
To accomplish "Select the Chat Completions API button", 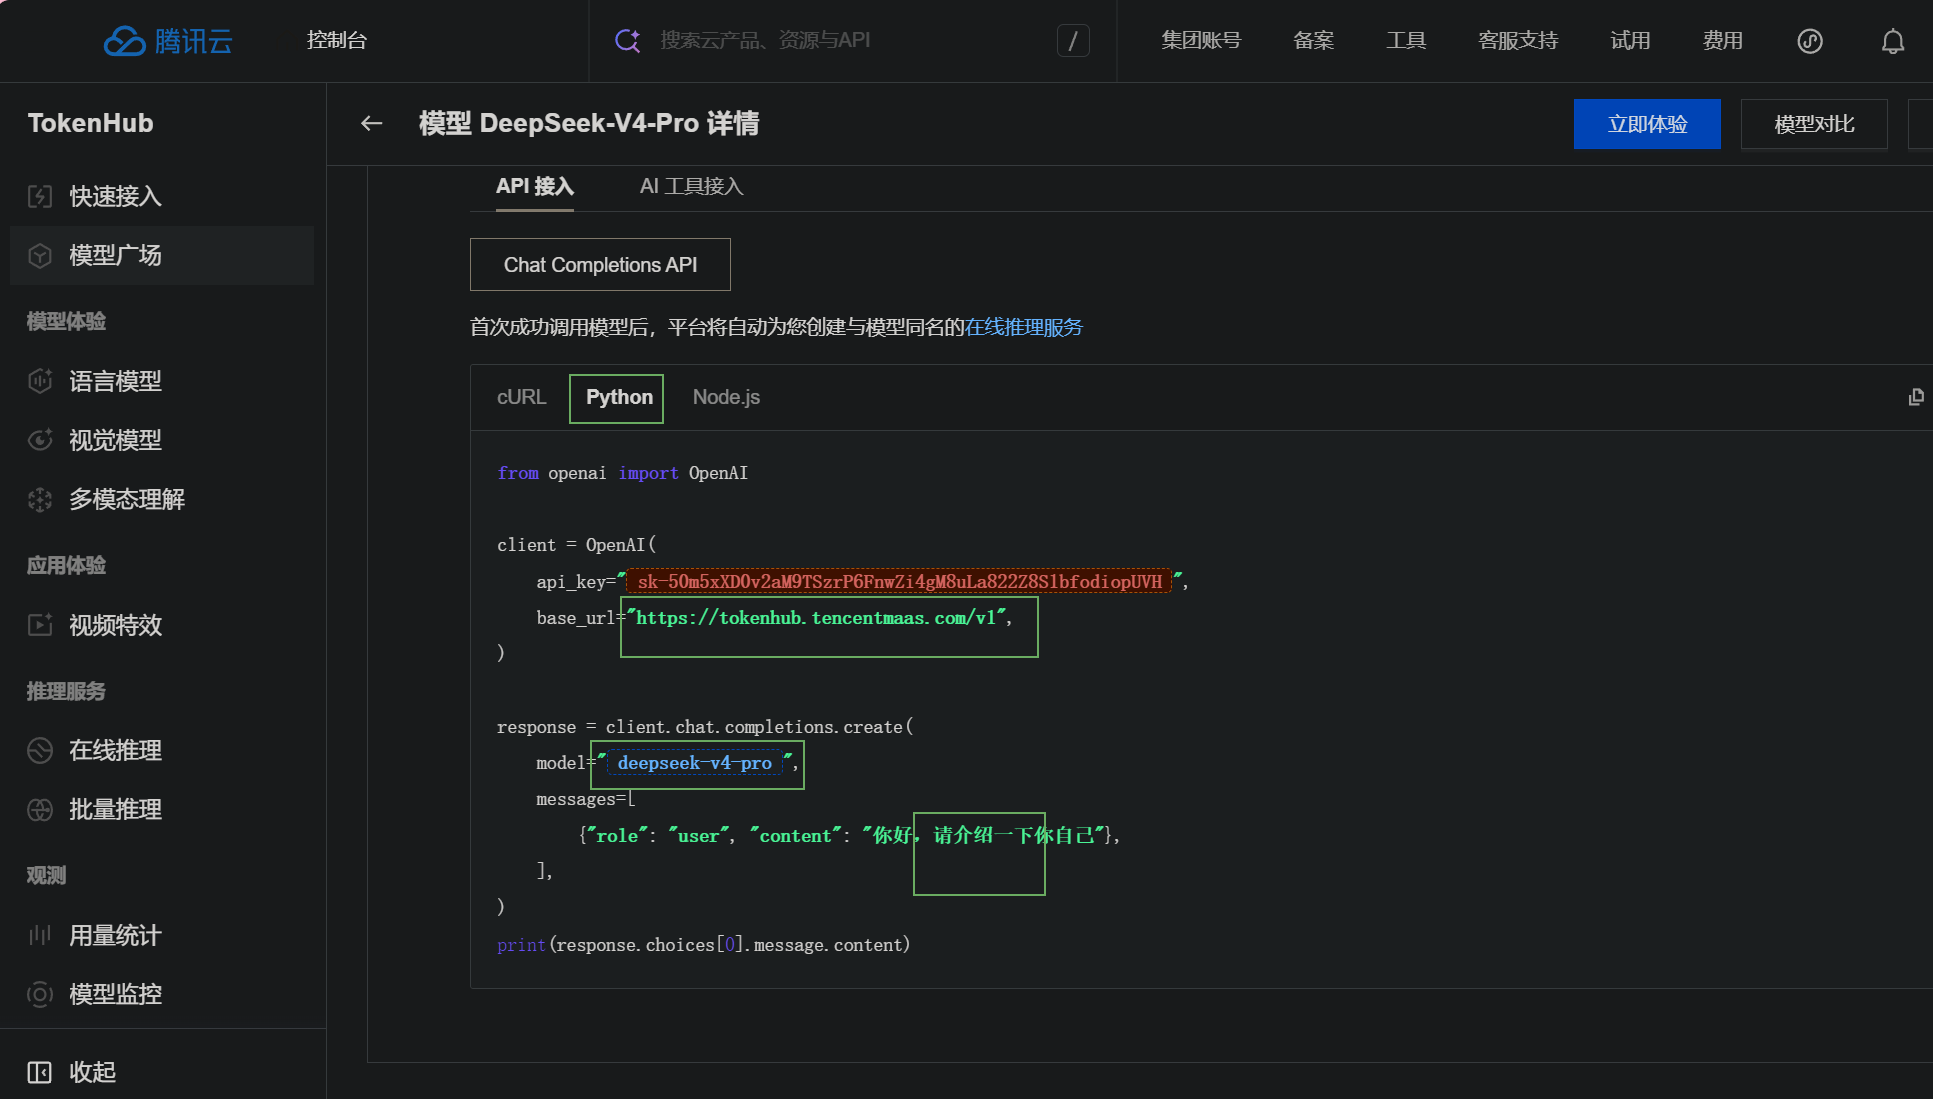I will pos(600,265).
